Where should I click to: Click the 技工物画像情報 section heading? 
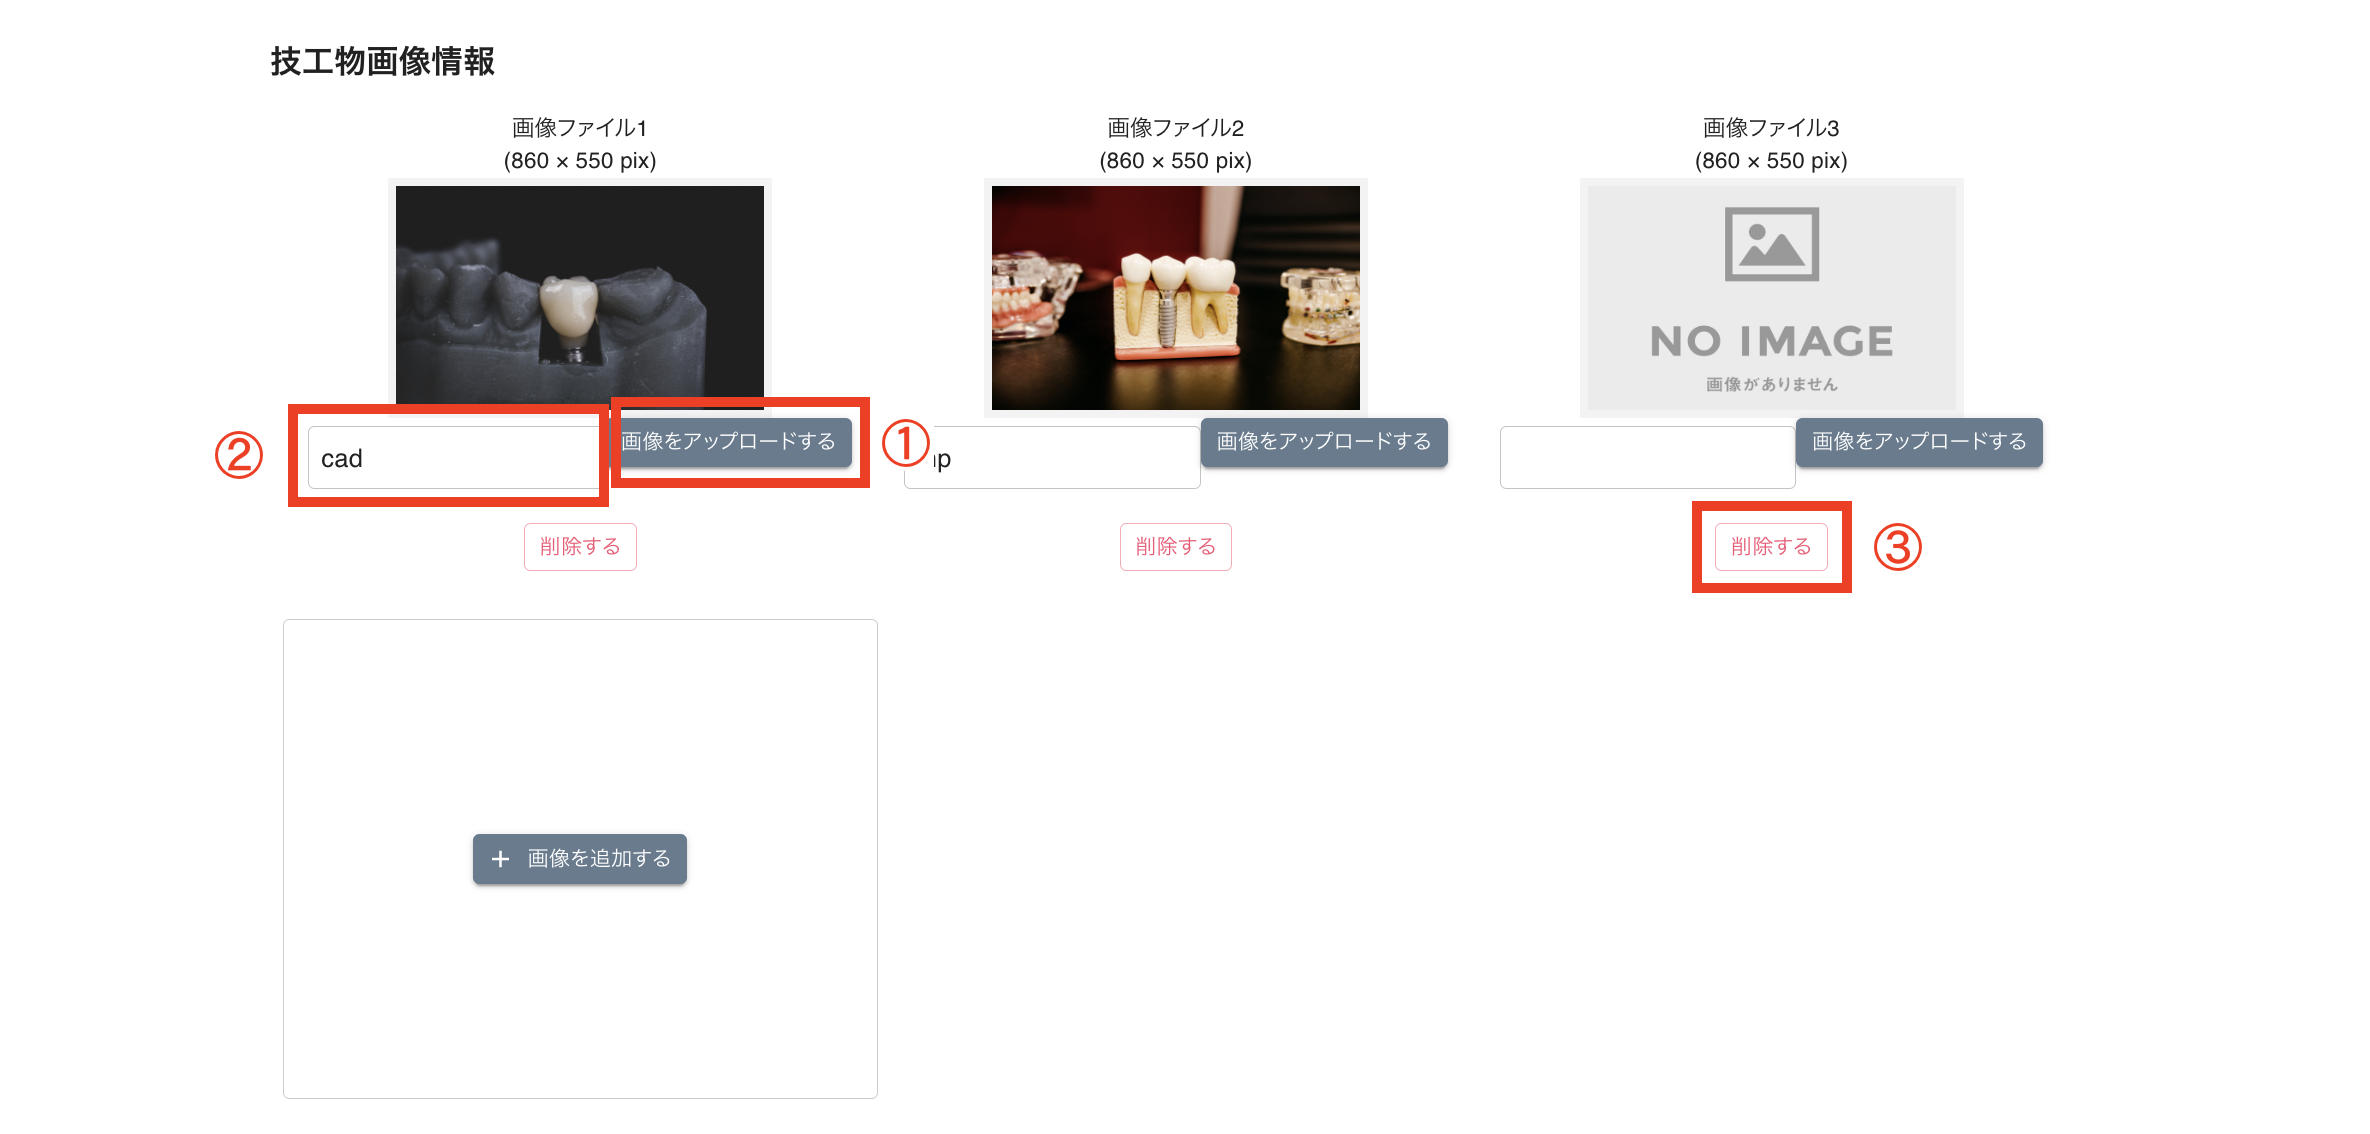point(383,61)
